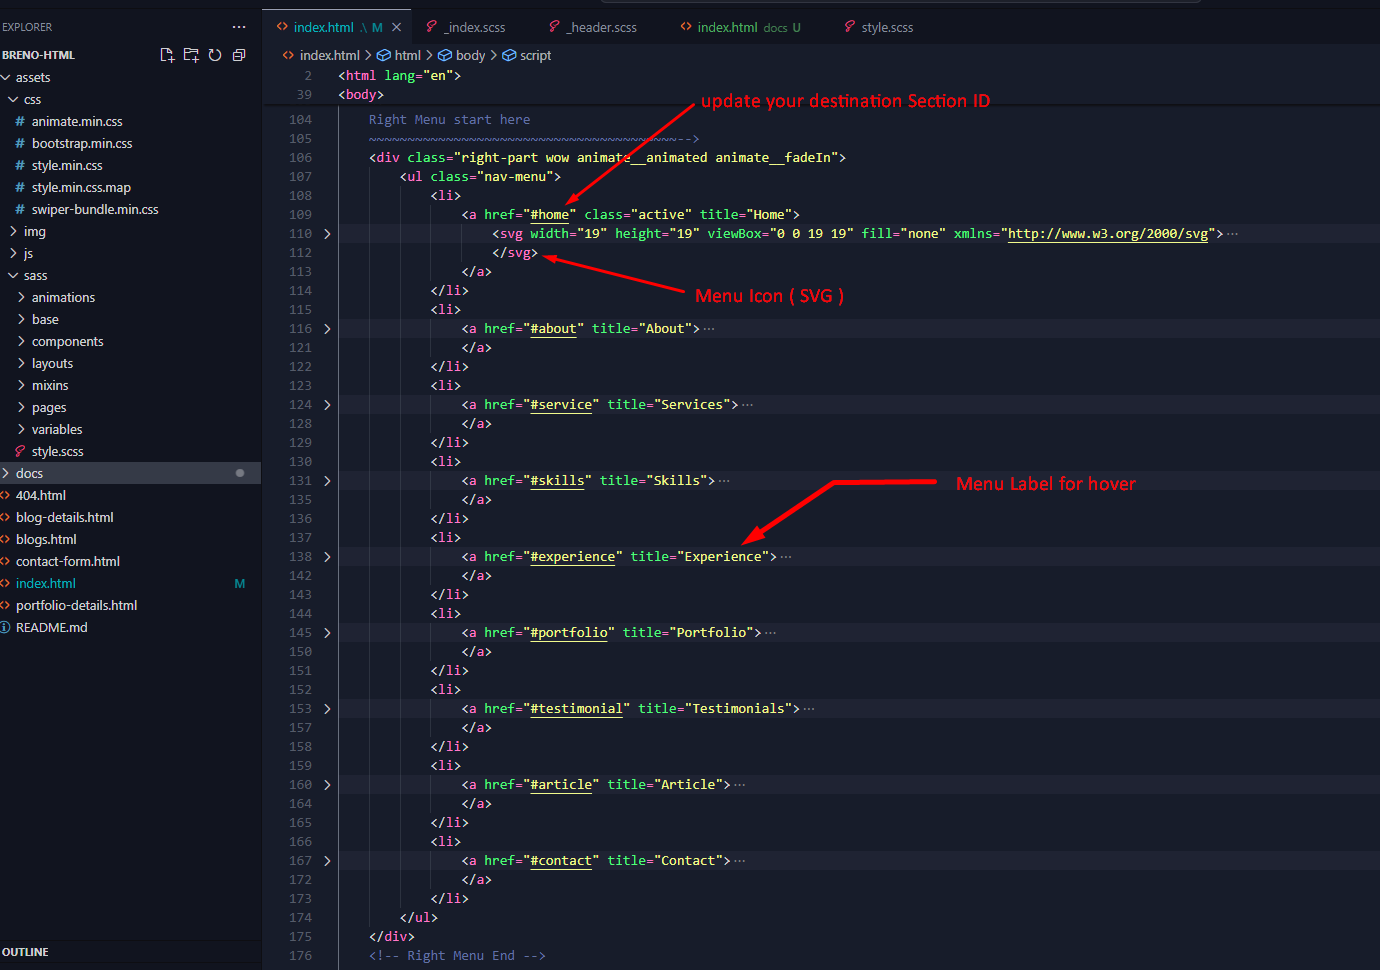
Task: Click the sticky <body> line at top
Action: point(361,95)
